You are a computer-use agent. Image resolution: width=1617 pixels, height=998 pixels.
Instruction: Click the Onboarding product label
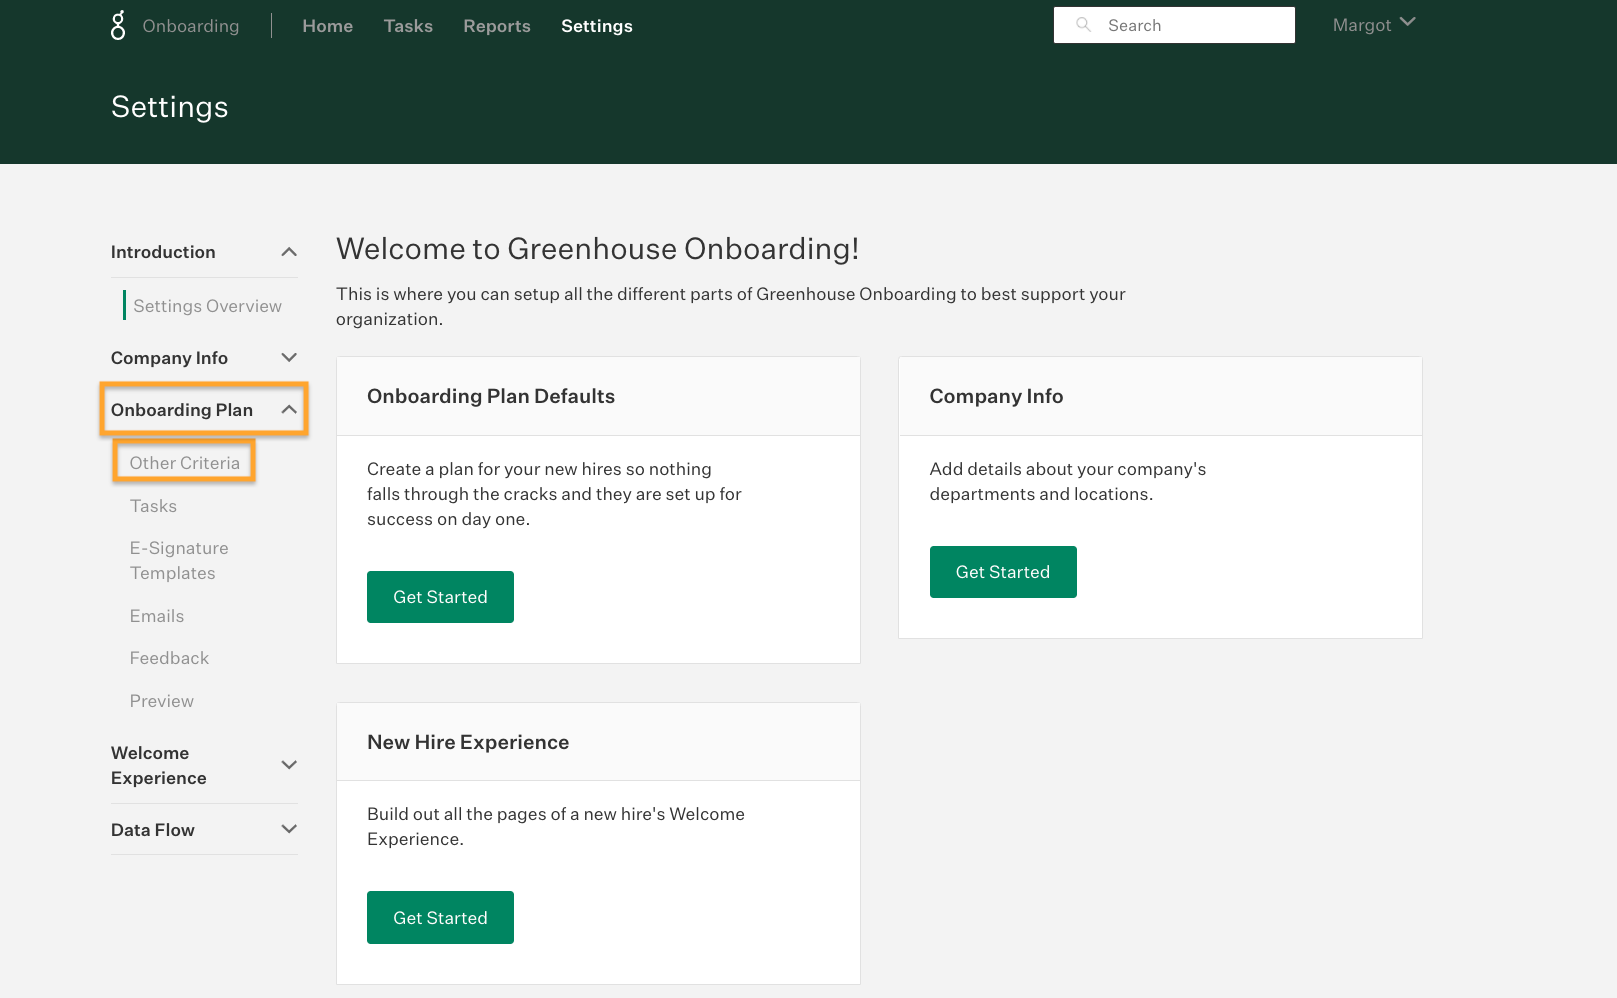pyautogui.click(x=191, y=26)
